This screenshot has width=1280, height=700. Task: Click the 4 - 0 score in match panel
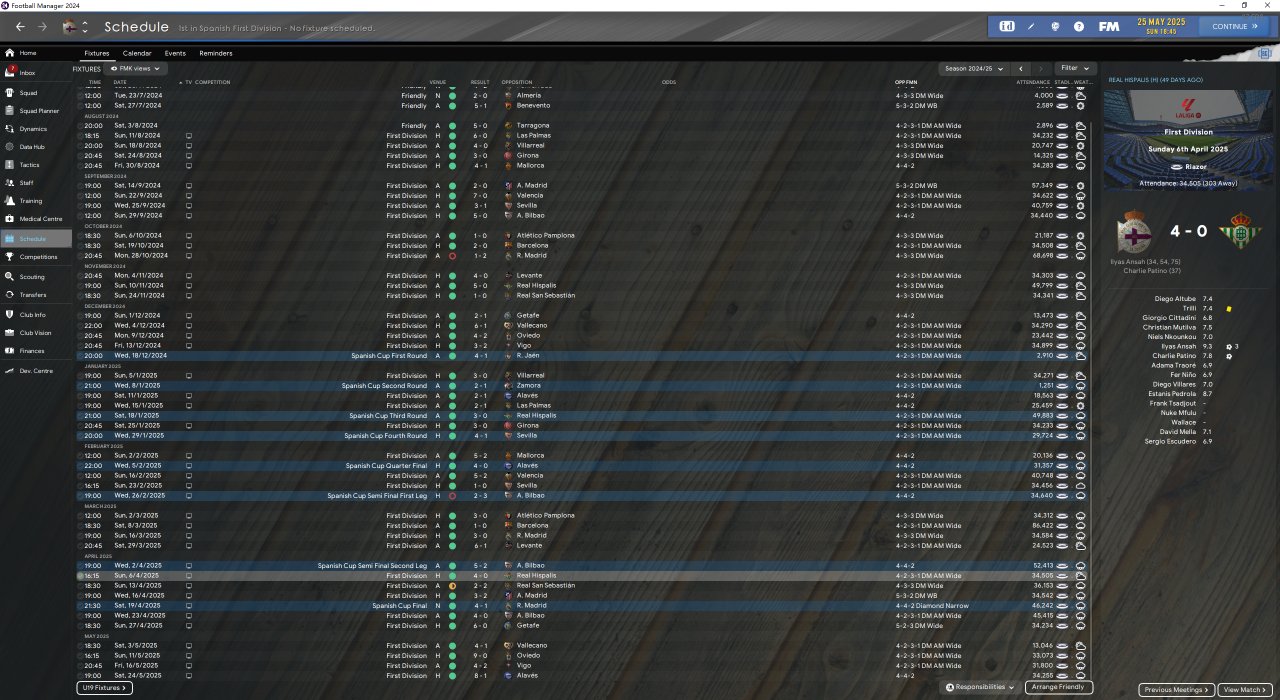tap(1188, 231)
